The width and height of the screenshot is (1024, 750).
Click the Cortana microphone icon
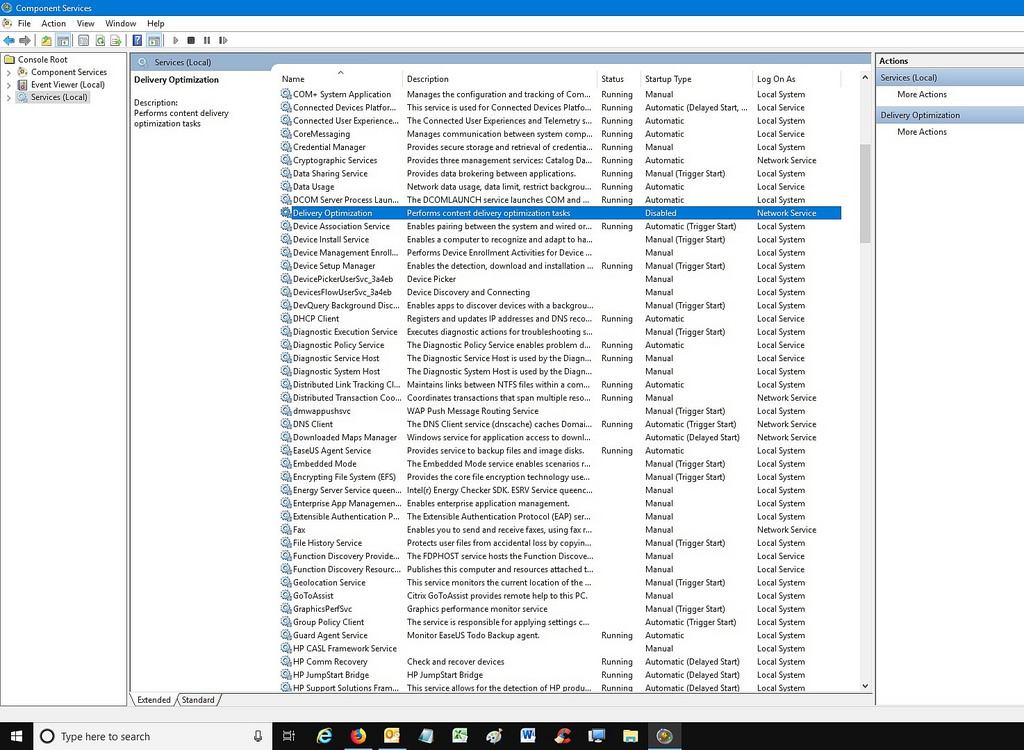(x=258, y=736)
